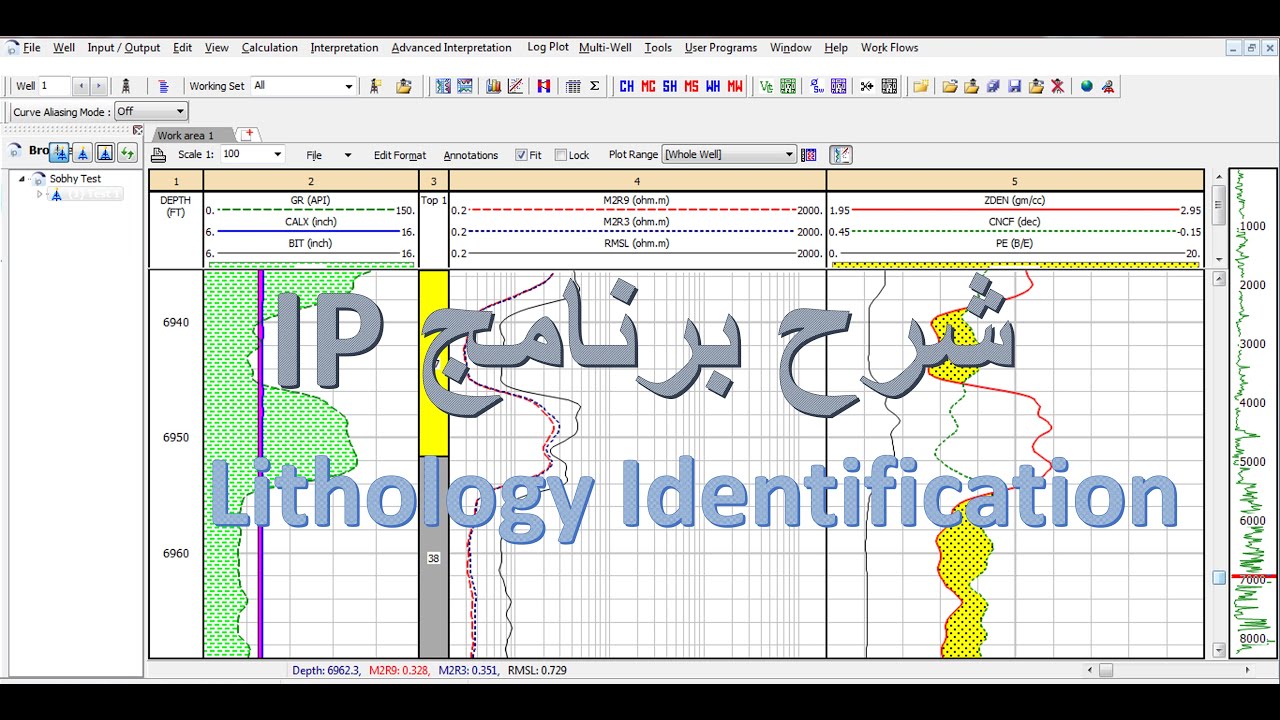
Task: Close the Browser side panel
Action: [137, 130]
